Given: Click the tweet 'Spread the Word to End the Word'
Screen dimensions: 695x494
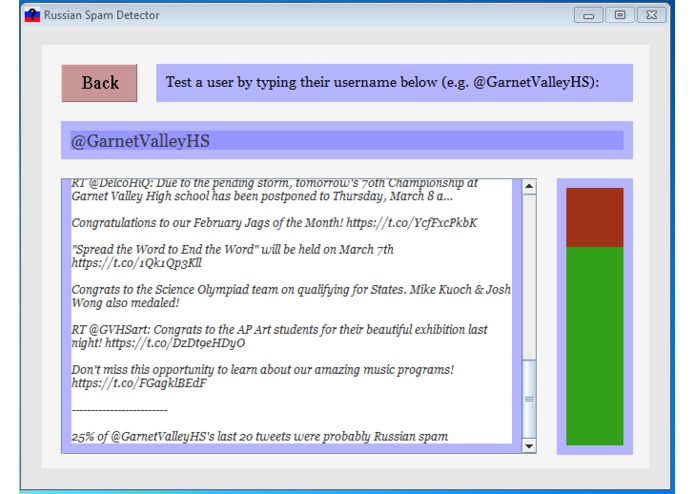Looking at the screenshot, I should click(x=233, y=256).
